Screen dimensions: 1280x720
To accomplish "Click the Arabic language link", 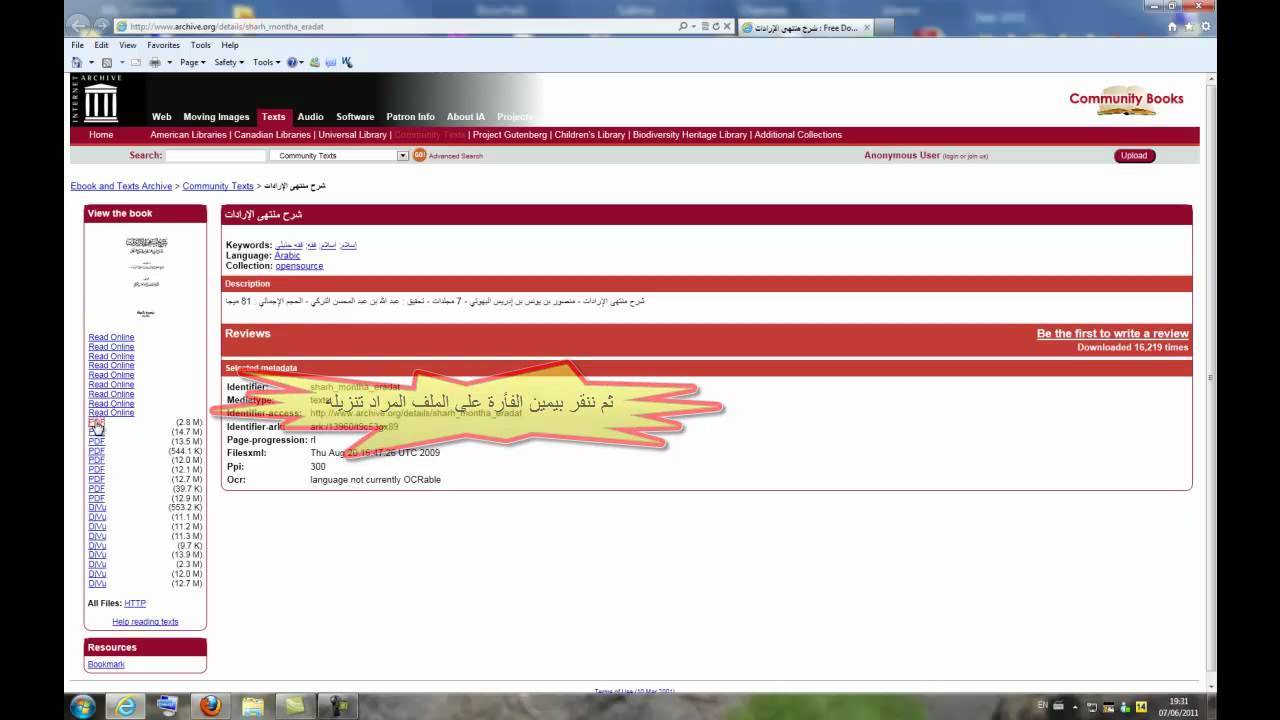I will pyautogui.click(x=287, y=256).
